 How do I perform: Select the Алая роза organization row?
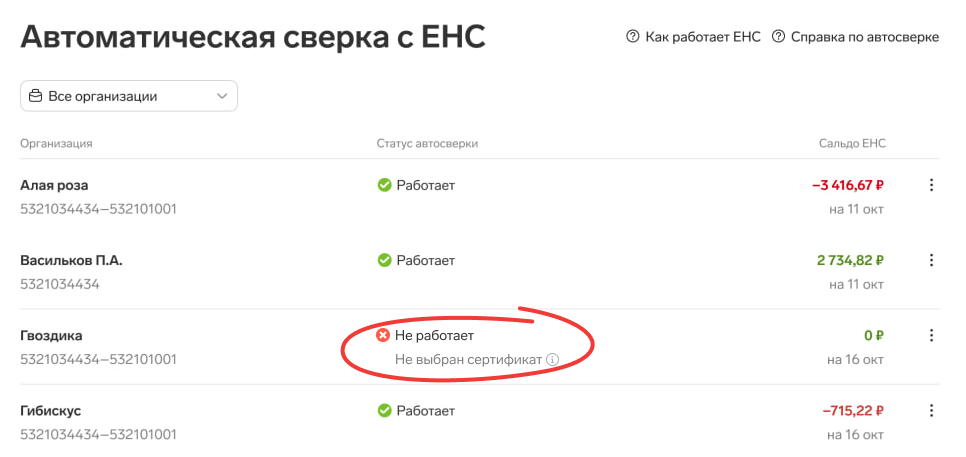click(x=479, y=196)
